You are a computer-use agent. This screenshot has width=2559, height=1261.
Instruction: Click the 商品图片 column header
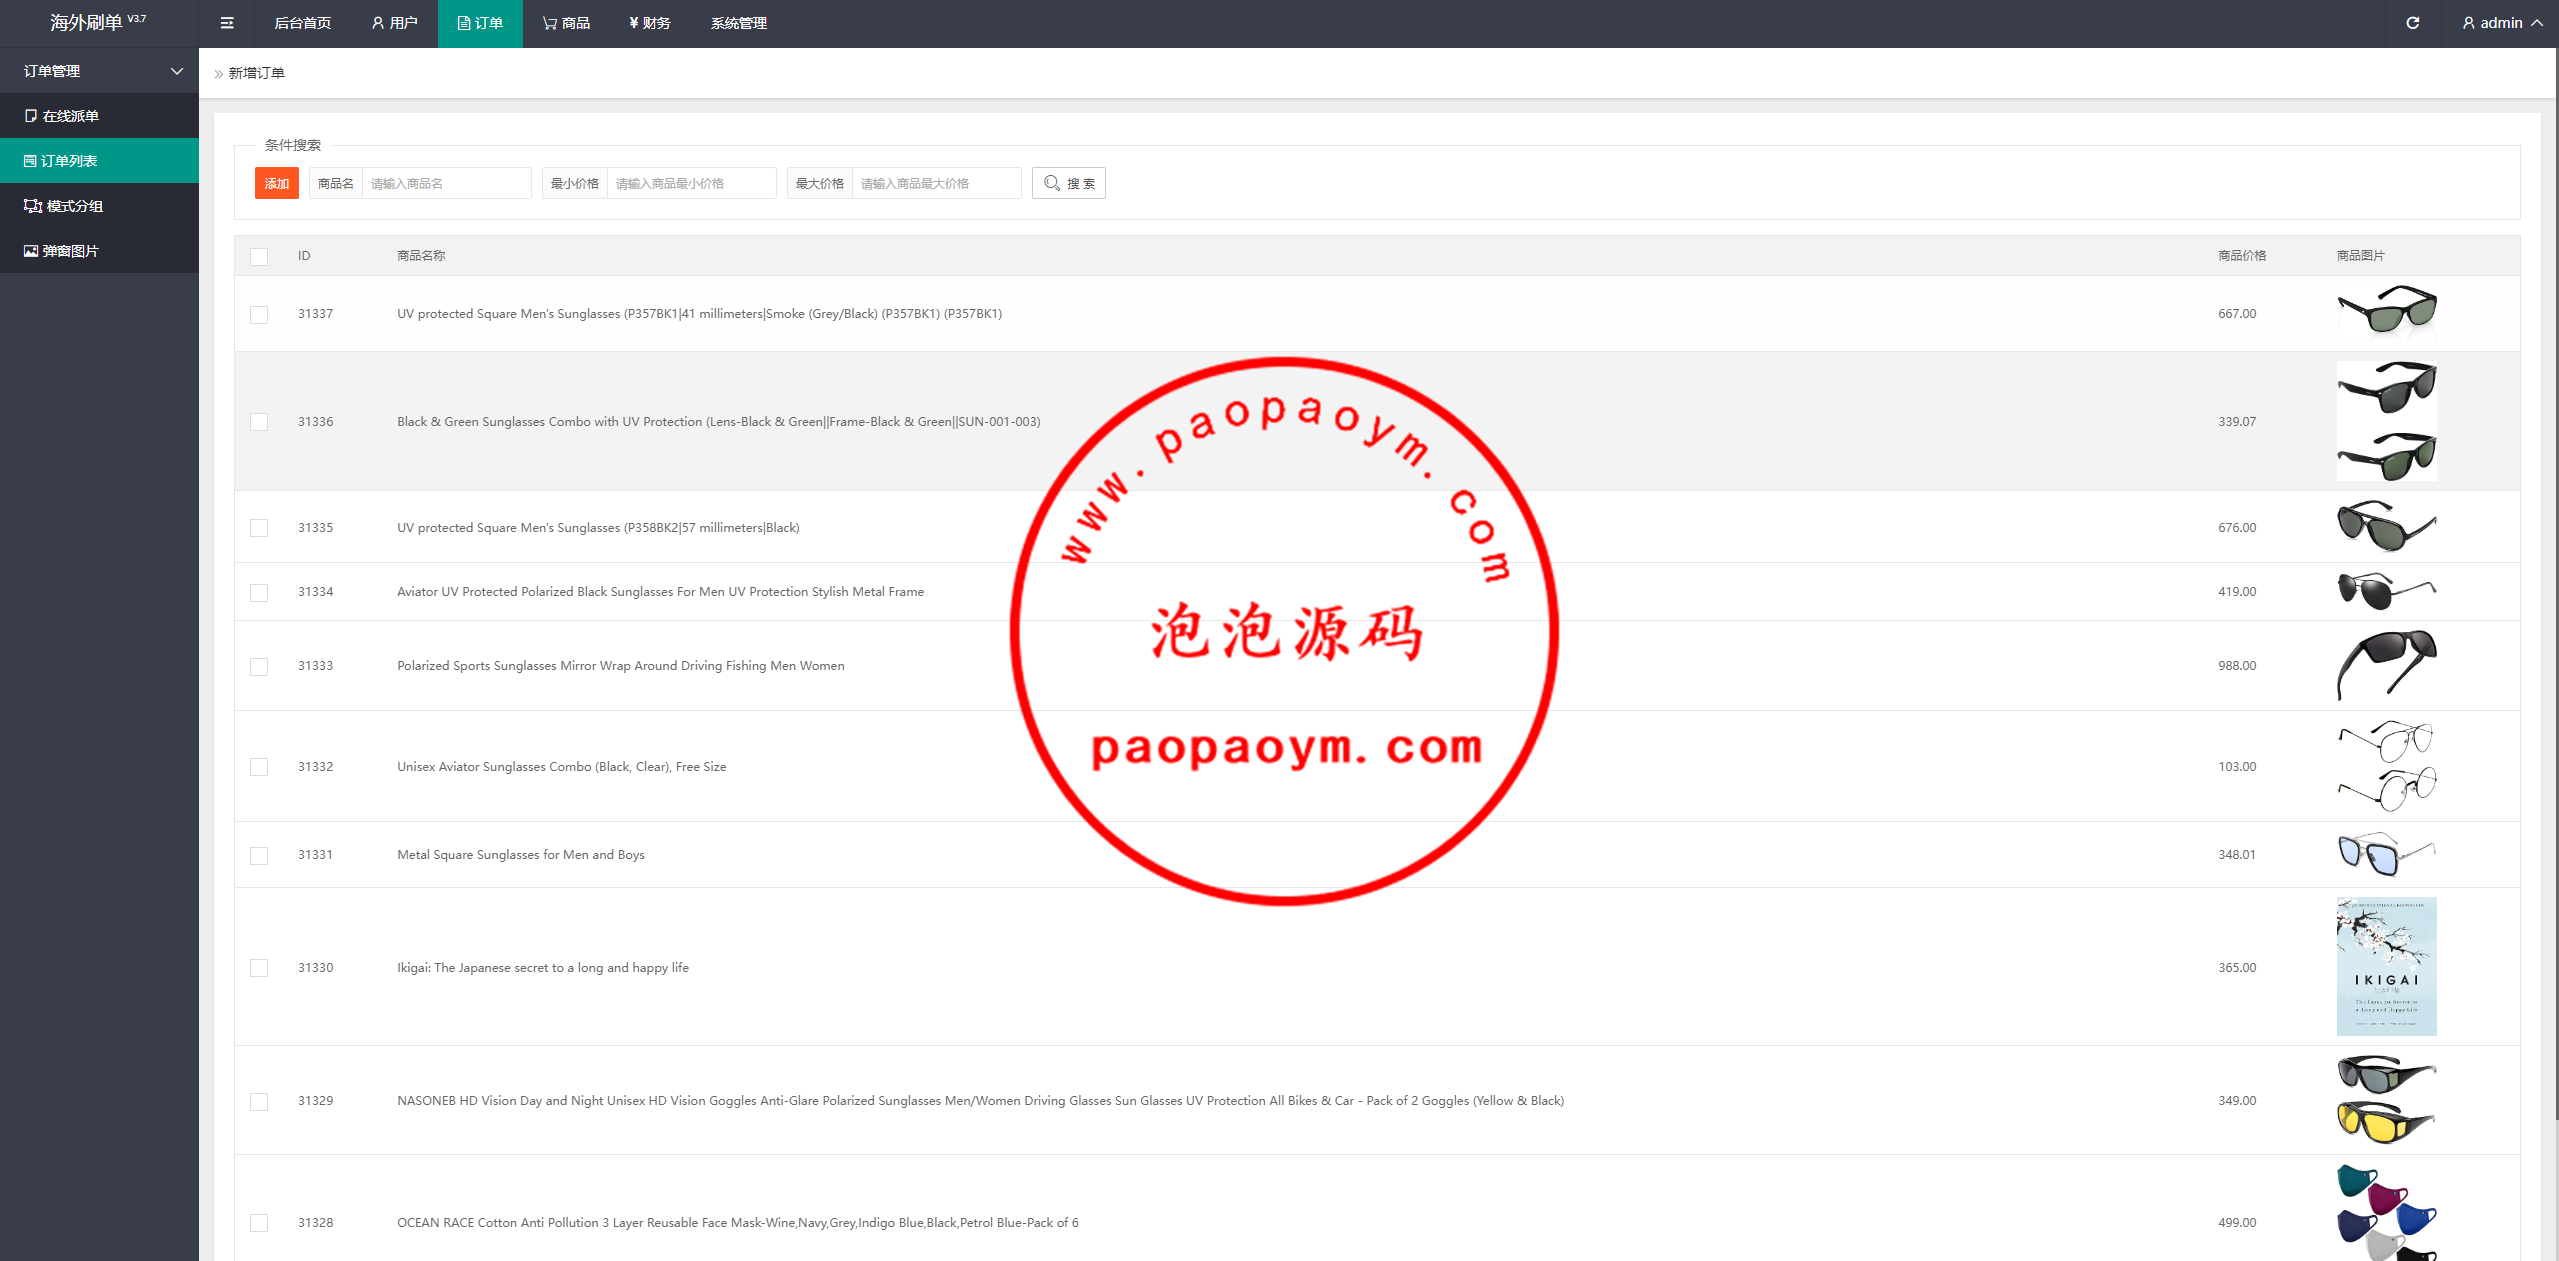pyautogui.click(x=2361, y=256)
